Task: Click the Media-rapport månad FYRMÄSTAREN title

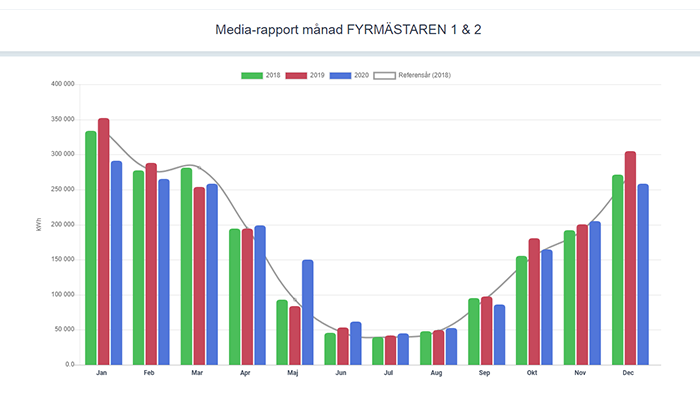Action: coord(349,30)
